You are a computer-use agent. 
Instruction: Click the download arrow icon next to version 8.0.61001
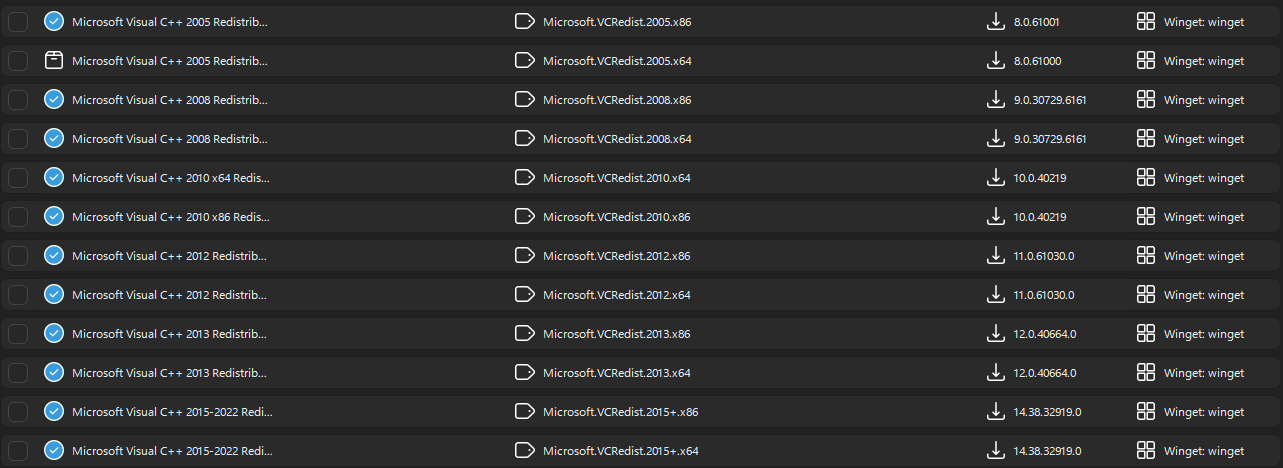(995, 22)
